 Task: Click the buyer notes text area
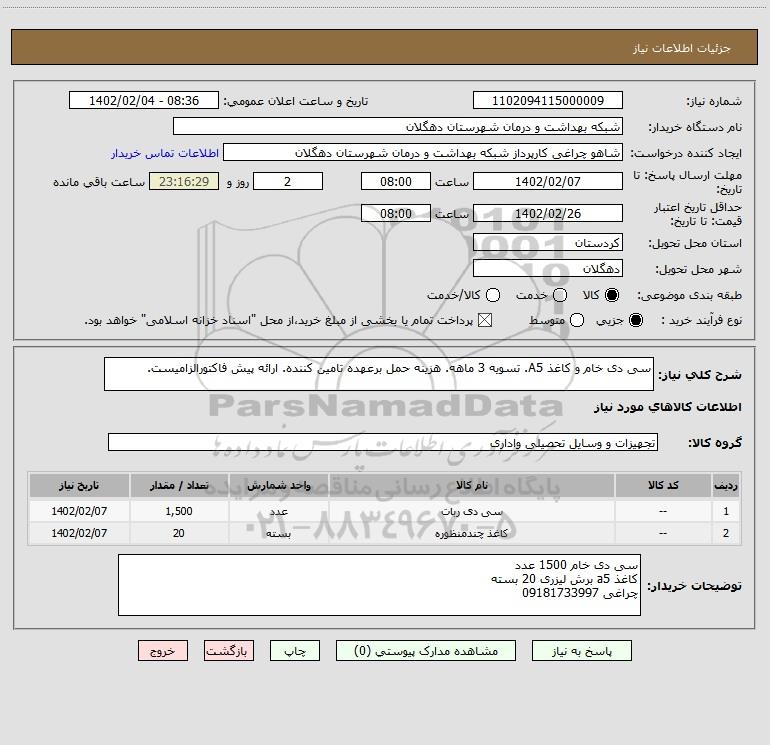pyautogui.click(x=379, y=585)
